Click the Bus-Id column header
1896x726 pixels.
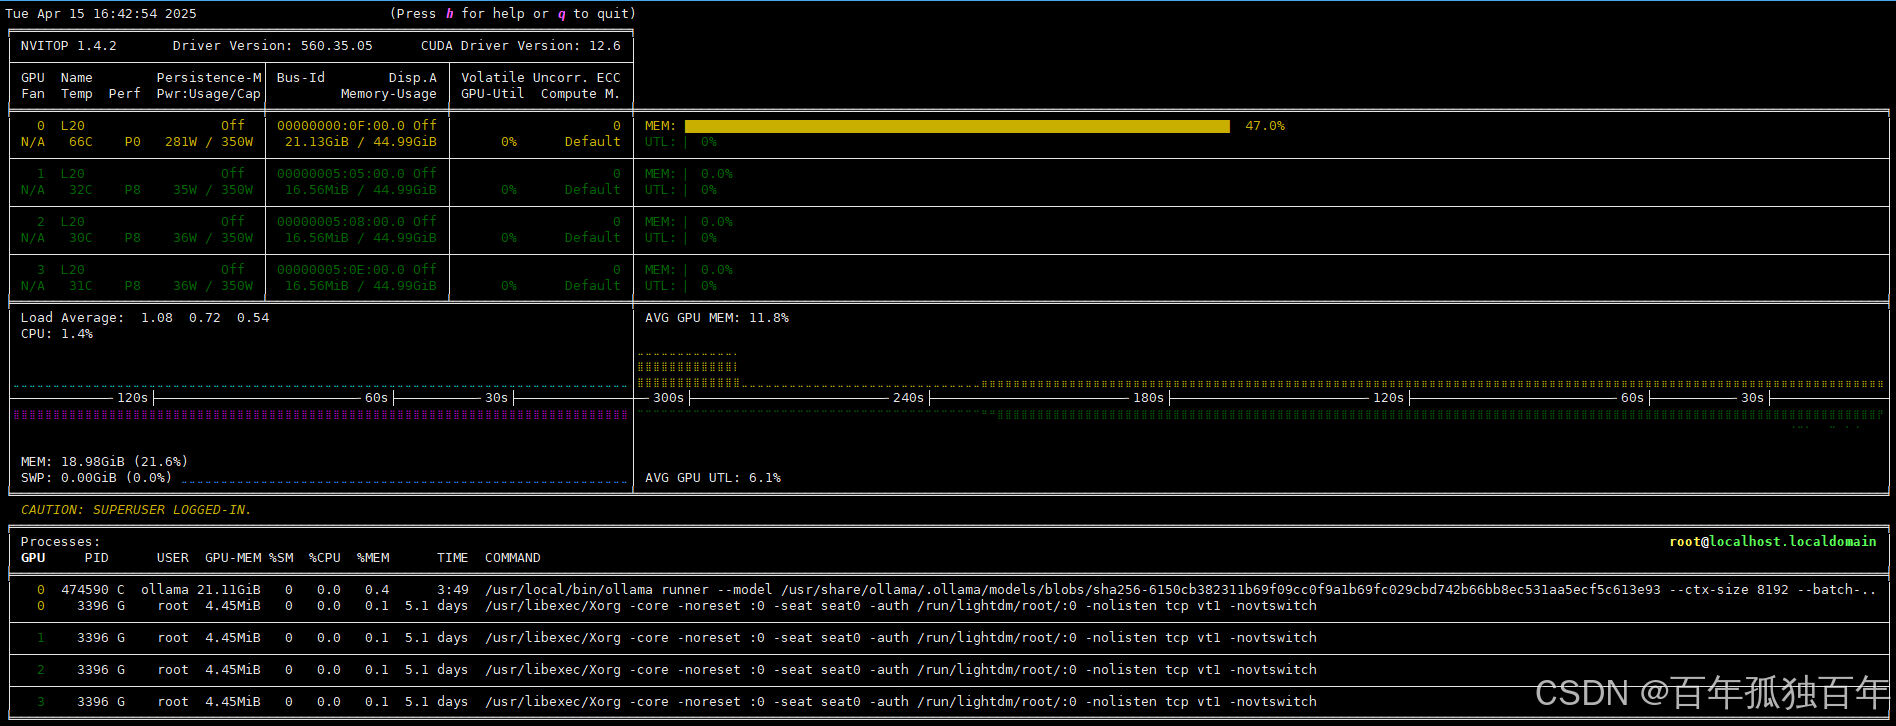[x=301, y=78]
